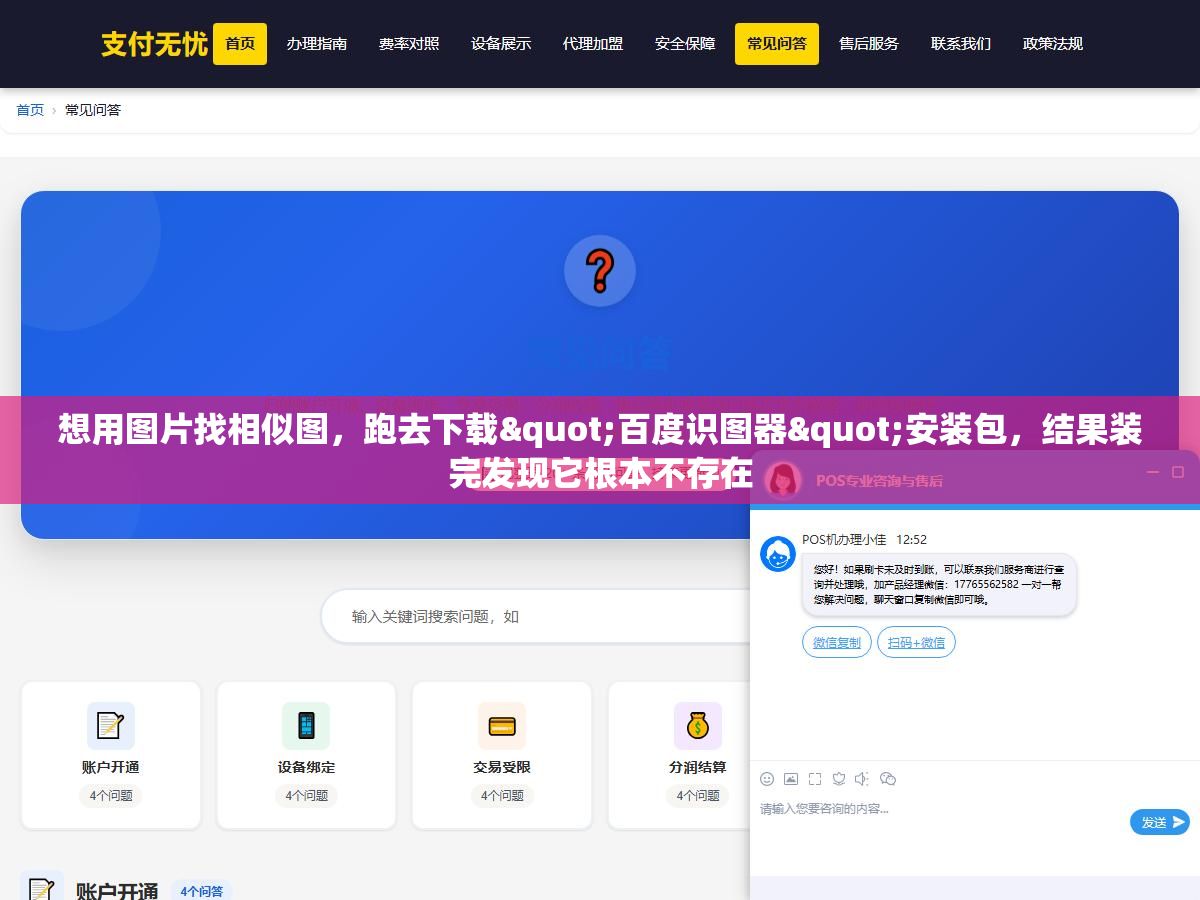Click the 首页 breadcrumb link

tap(30, 110)
